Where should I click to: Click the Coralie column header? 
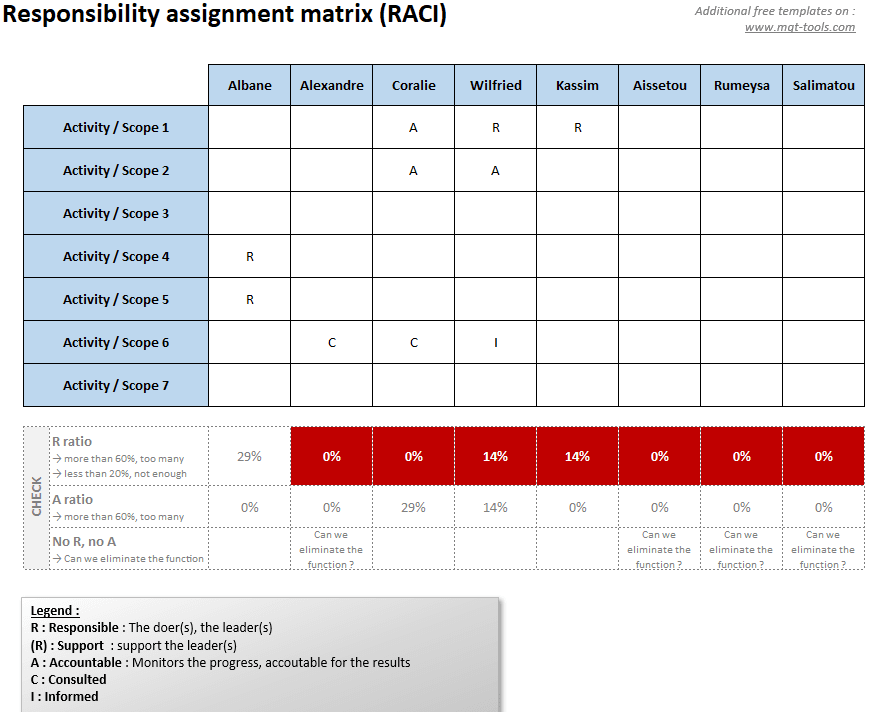coord(413,85)
